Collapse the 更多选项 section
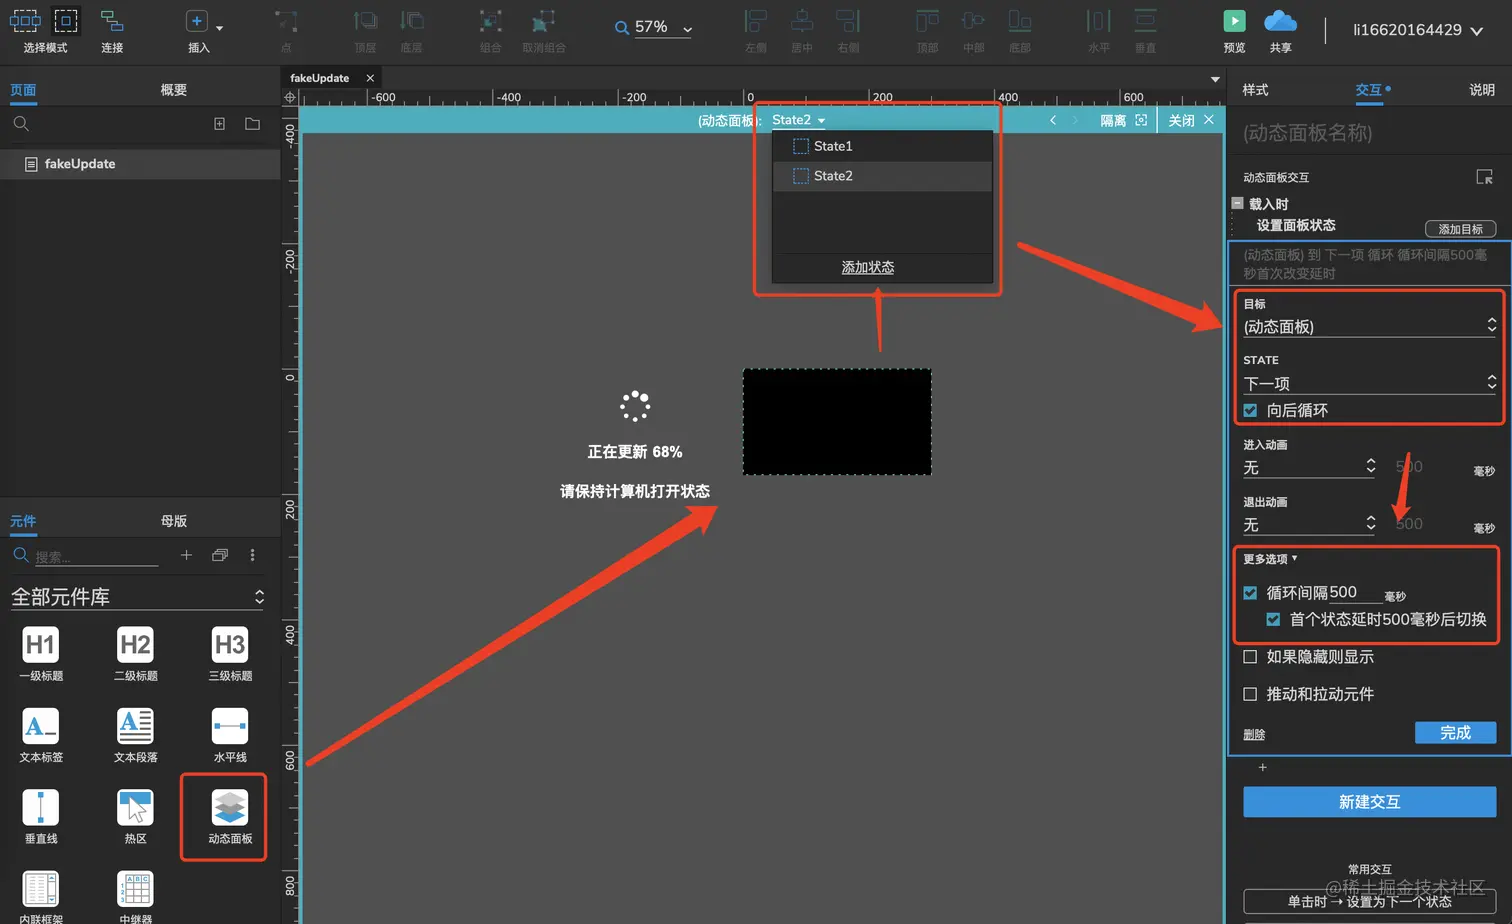This screenshot has height=924, width=1512. [x=1270, y=559]
